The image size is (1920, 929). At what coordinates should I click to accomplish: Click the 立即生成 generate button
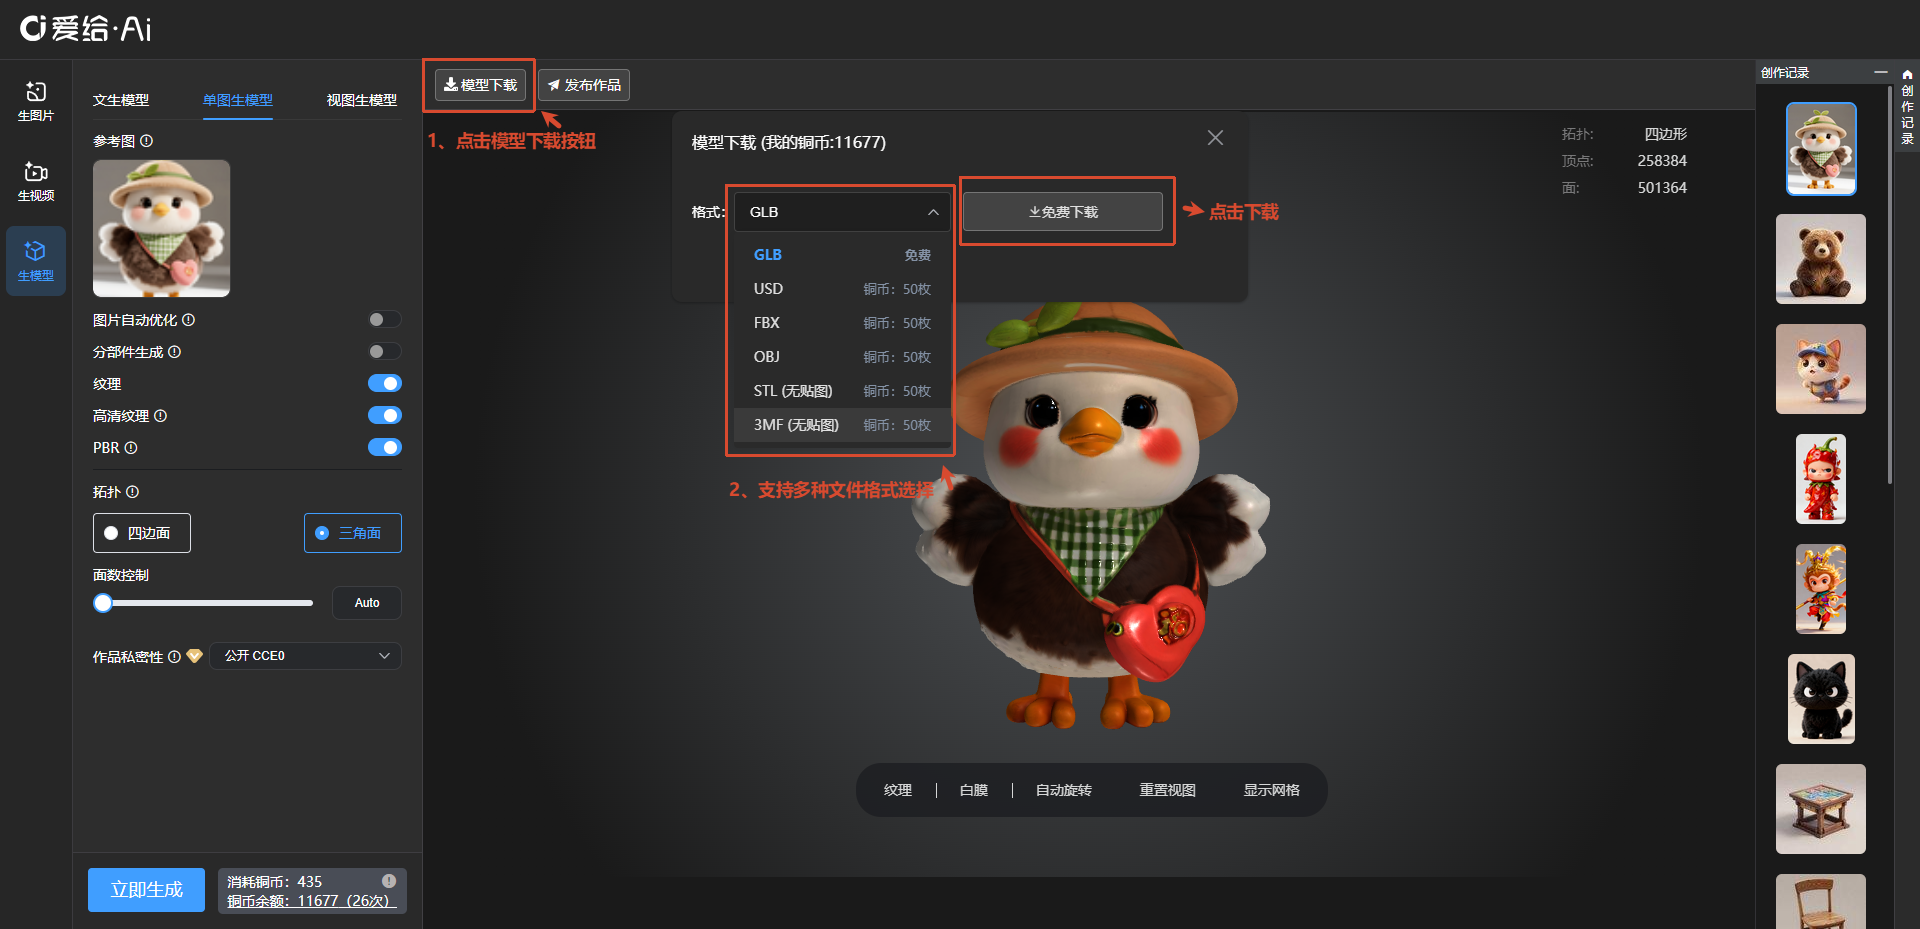(146, 890)
